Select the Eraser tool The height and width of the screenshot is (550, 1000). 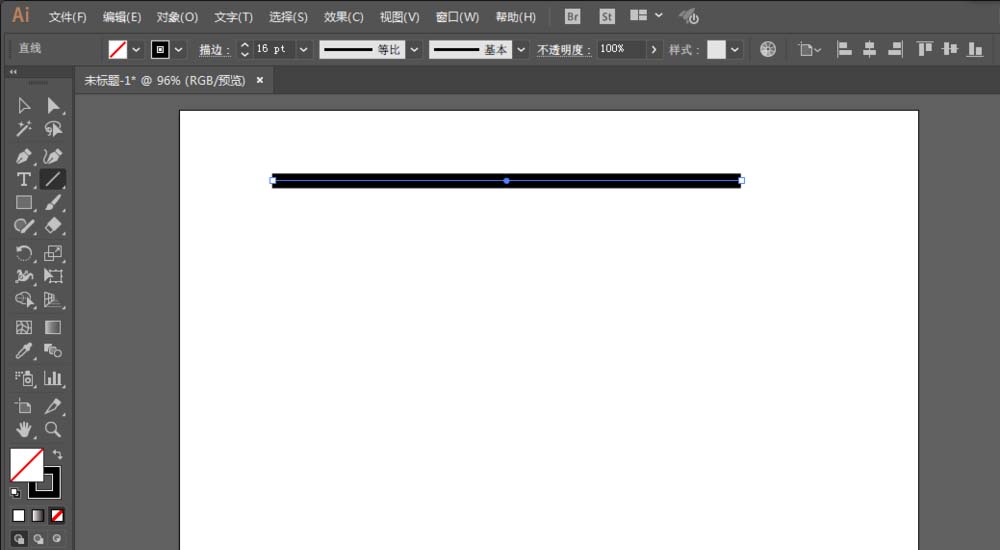53,226
